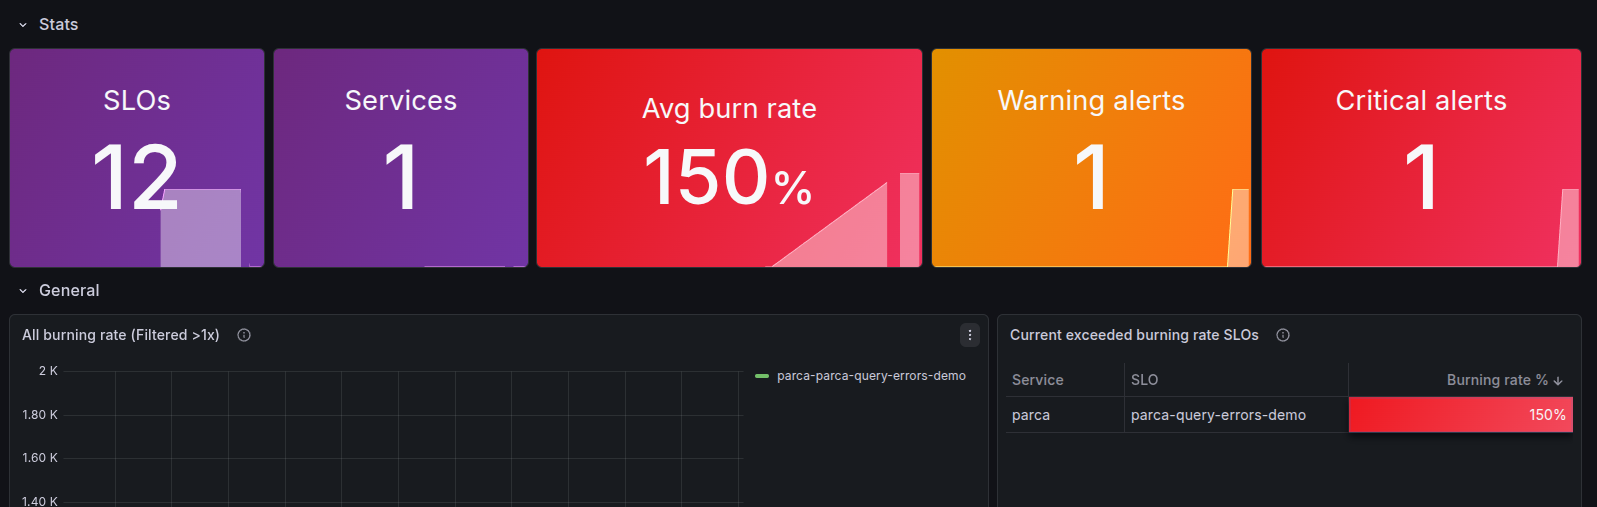Image resolution: width=1597 pixels, height=507 pixels.
Task: Click the red 150% burning rate bar
Action: [x=1460, y=415]
